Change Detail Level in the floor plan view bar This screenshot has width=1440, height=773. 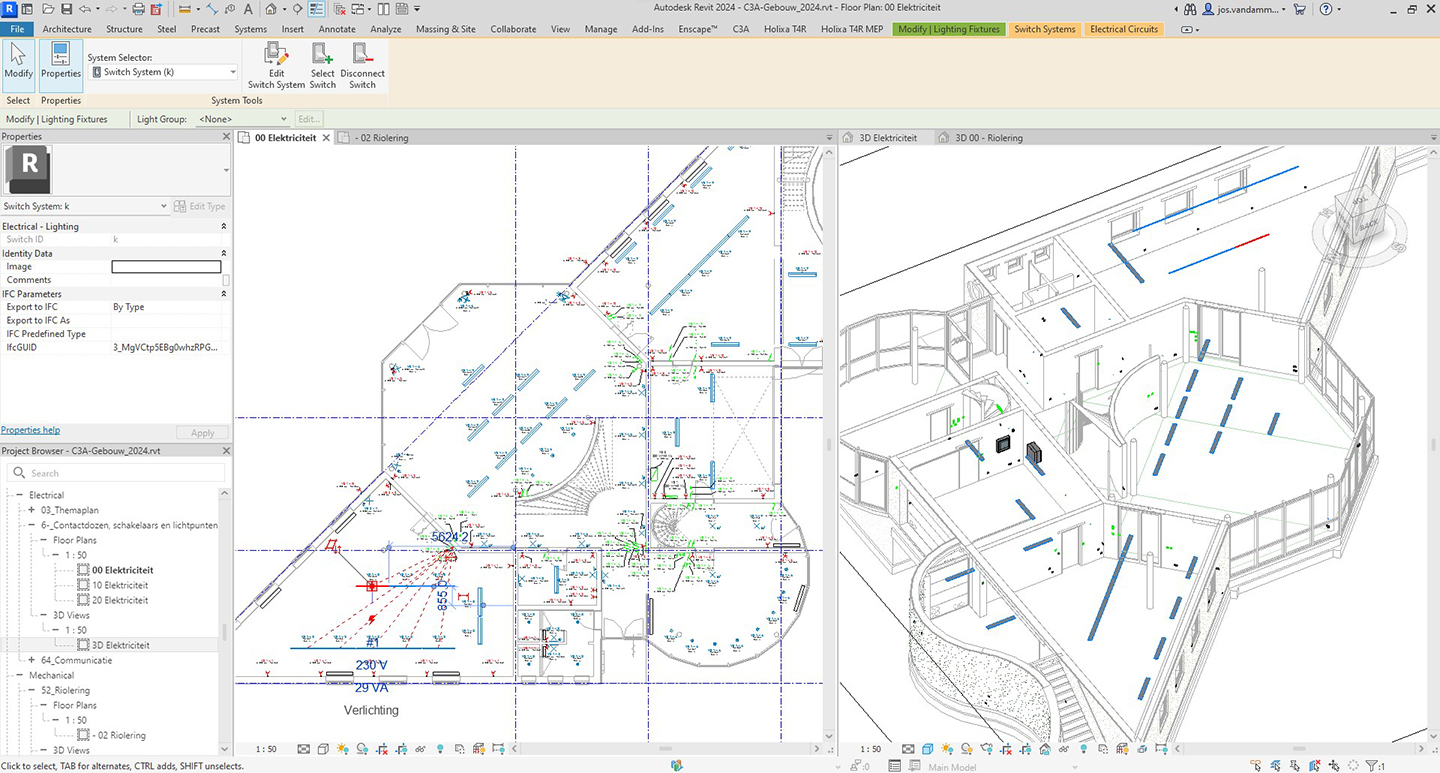(x=303, y=749)
